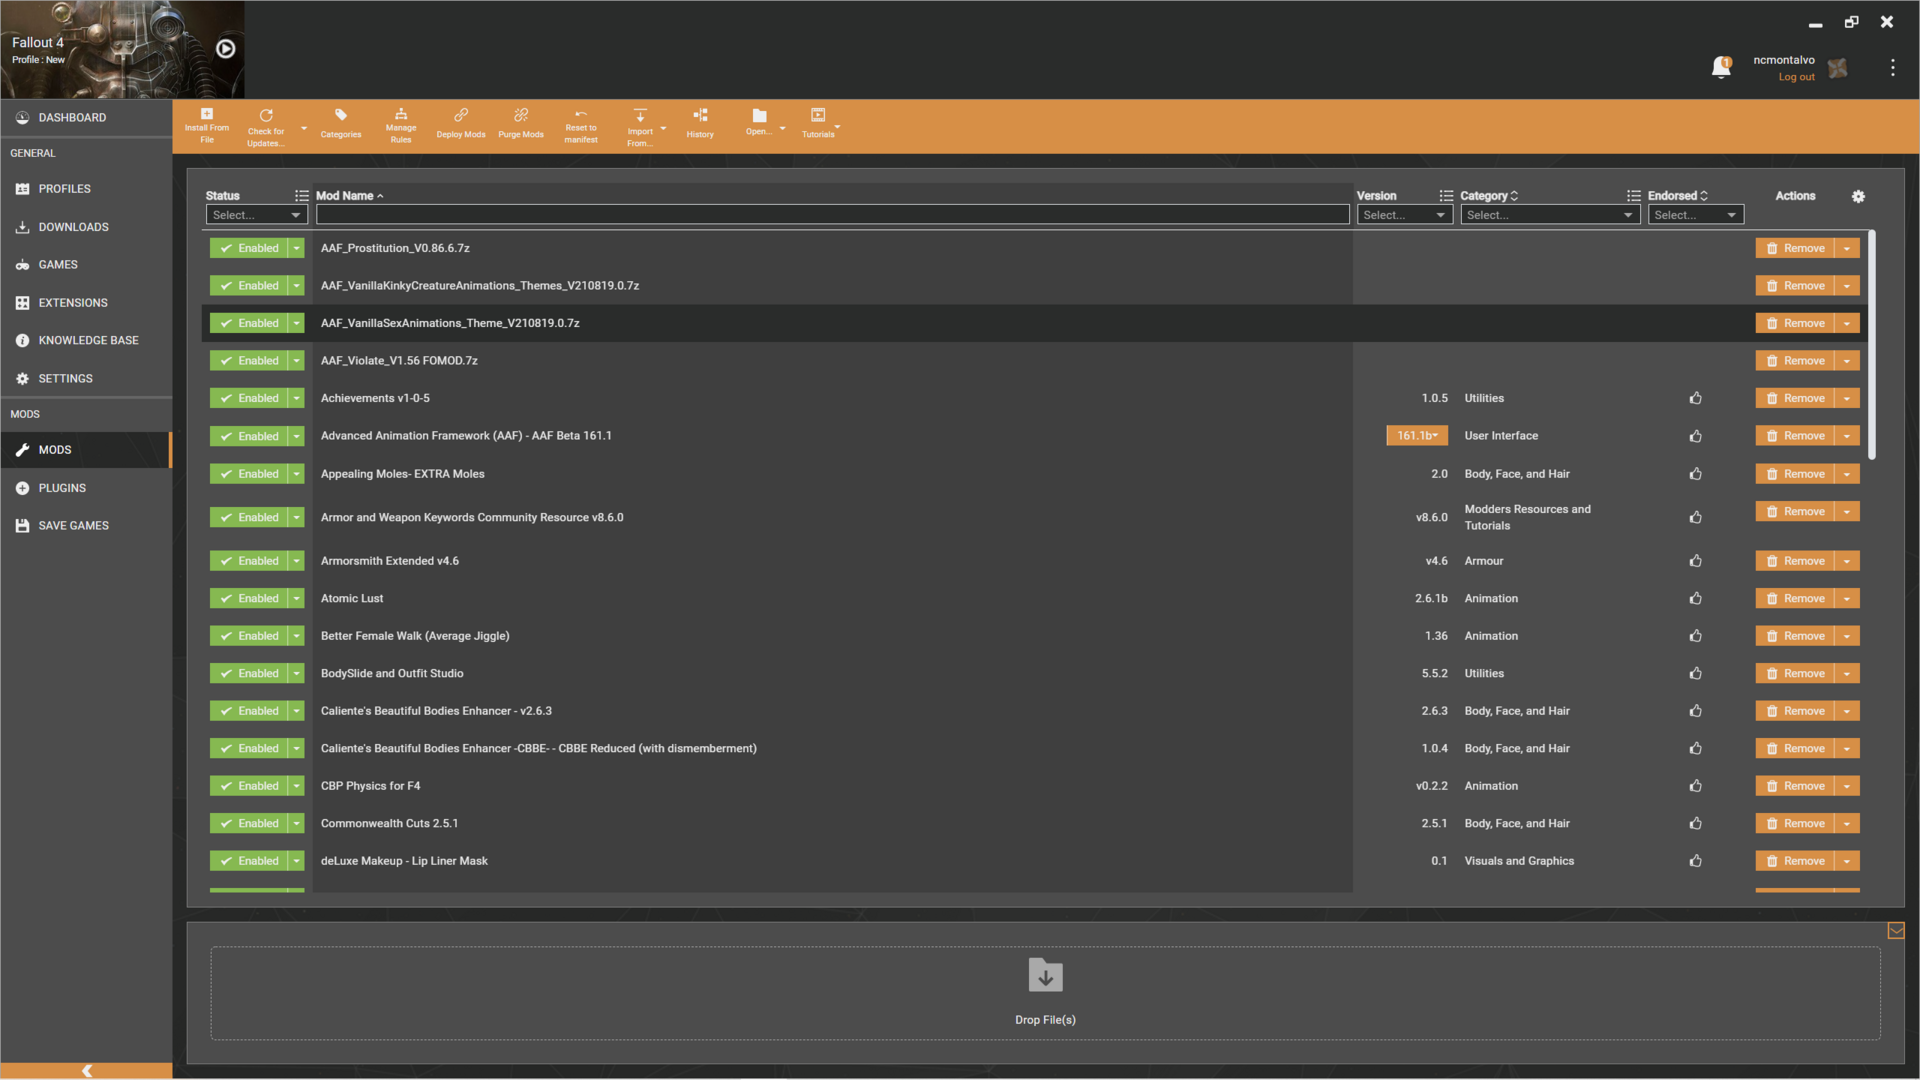
Task: Open notifications bell icon
Action: [1721, 67]
